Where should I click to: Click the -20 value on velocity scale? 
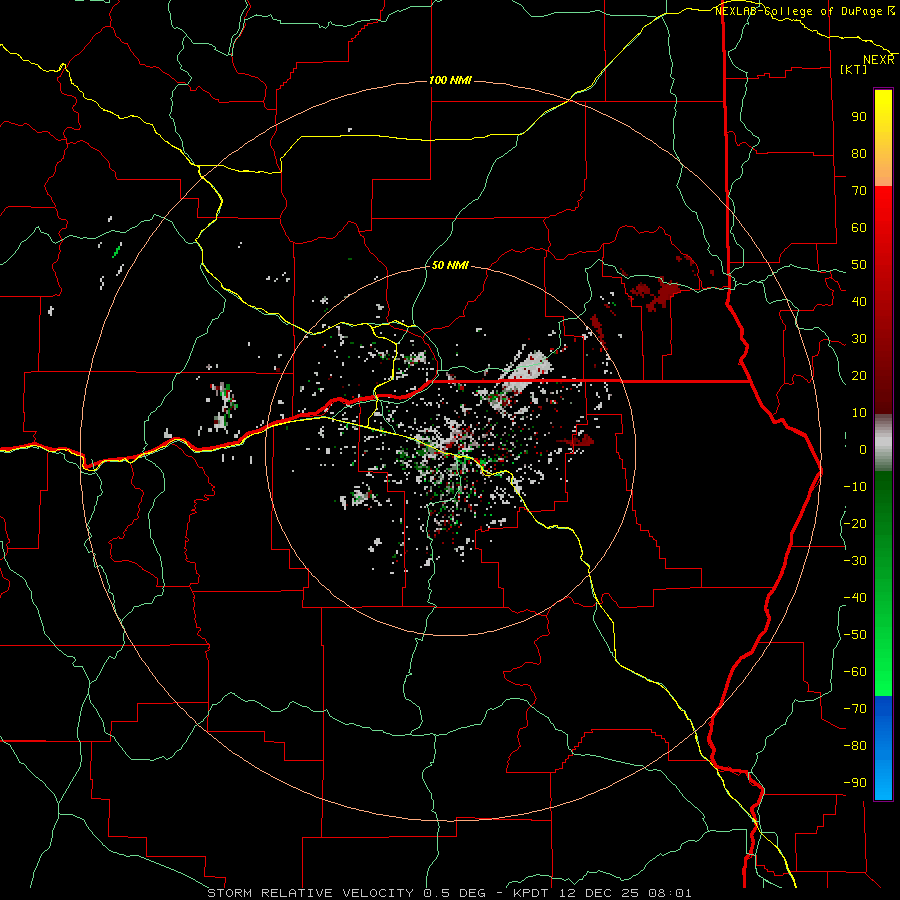click(x=855, y=523)
